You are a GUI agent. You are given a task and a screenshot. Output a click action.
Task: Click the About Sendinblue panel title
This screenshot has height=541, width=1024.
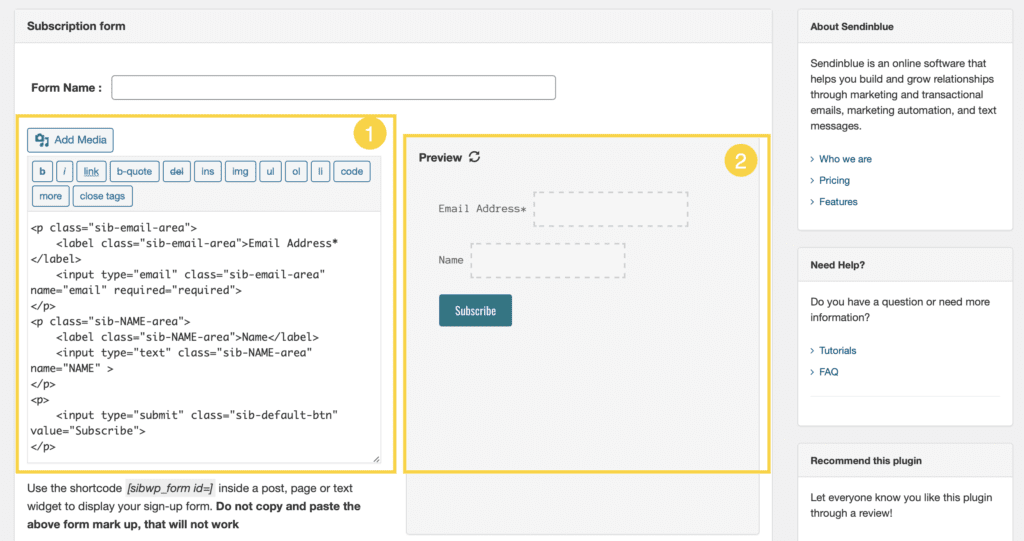(x=852, y=27)
